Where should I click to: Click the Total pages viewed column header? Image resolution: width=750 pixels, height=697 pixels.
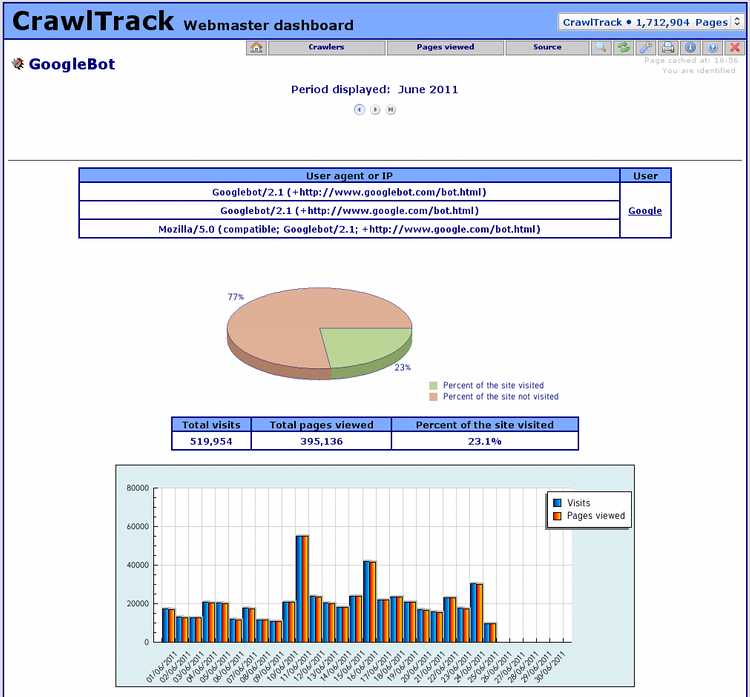321,425
